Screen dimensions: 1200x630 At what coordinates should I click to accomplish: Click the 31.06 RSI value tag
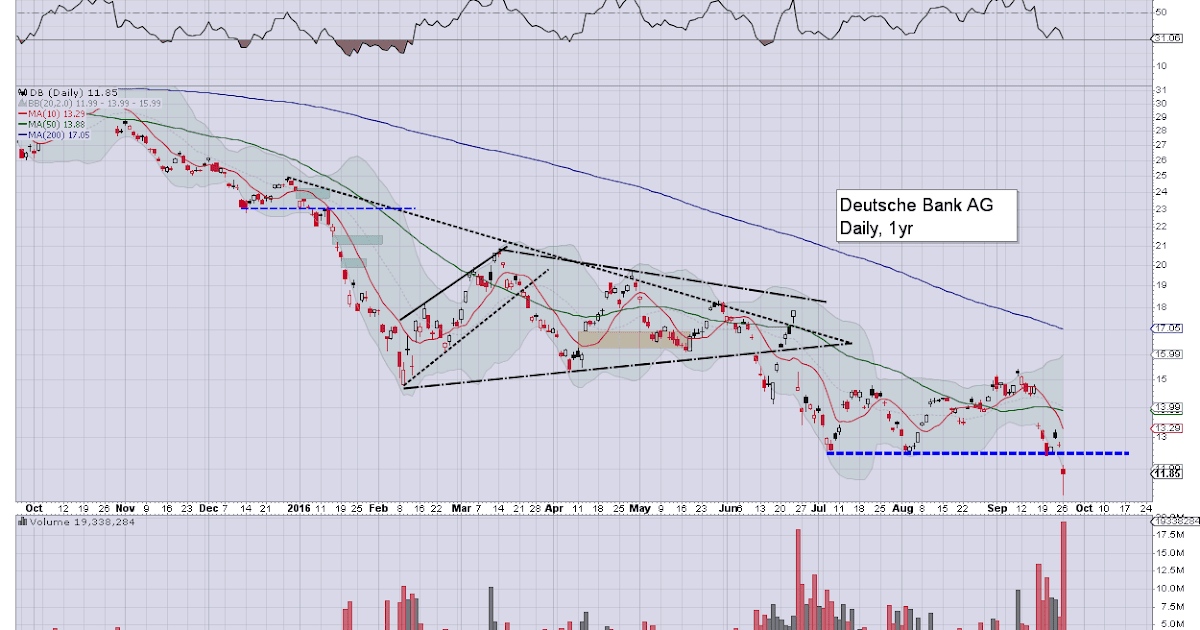[x=1165, y=38]
